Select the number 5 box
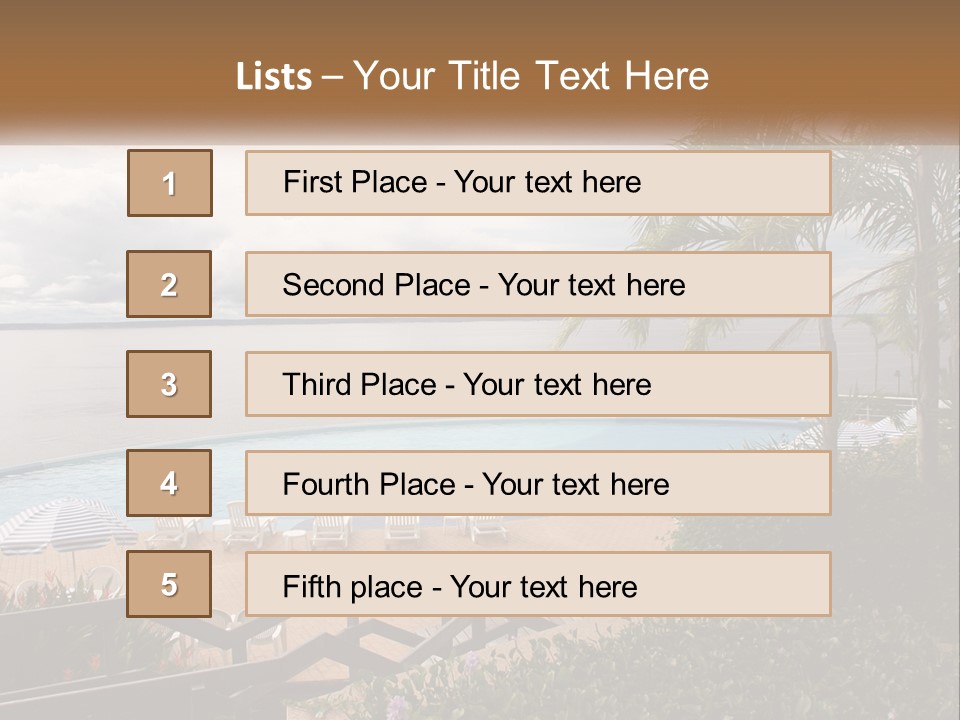The width and height of the screenshot is (960, 720). point(169,584)
